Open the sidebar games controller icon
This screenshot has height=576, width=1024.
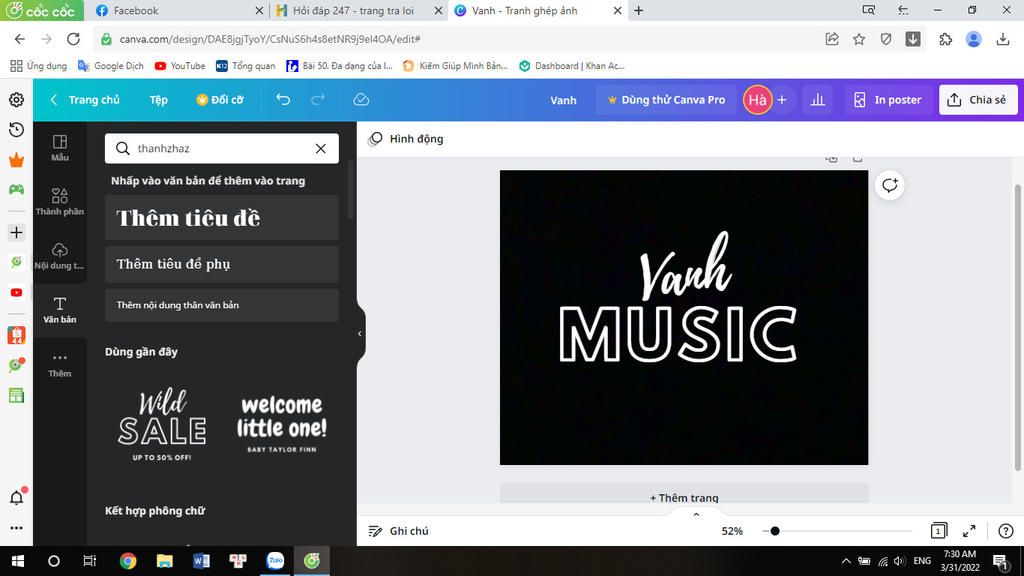pyautogui.click(x=16, y=189)
